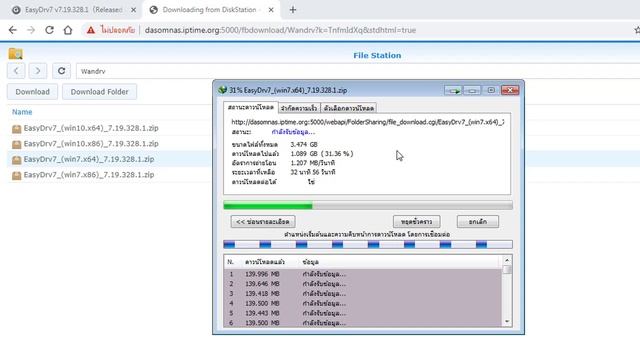This screenshot has height=360, width=640.
Task: Sort files by the Name column header
Action: click(x=22, y=112)
